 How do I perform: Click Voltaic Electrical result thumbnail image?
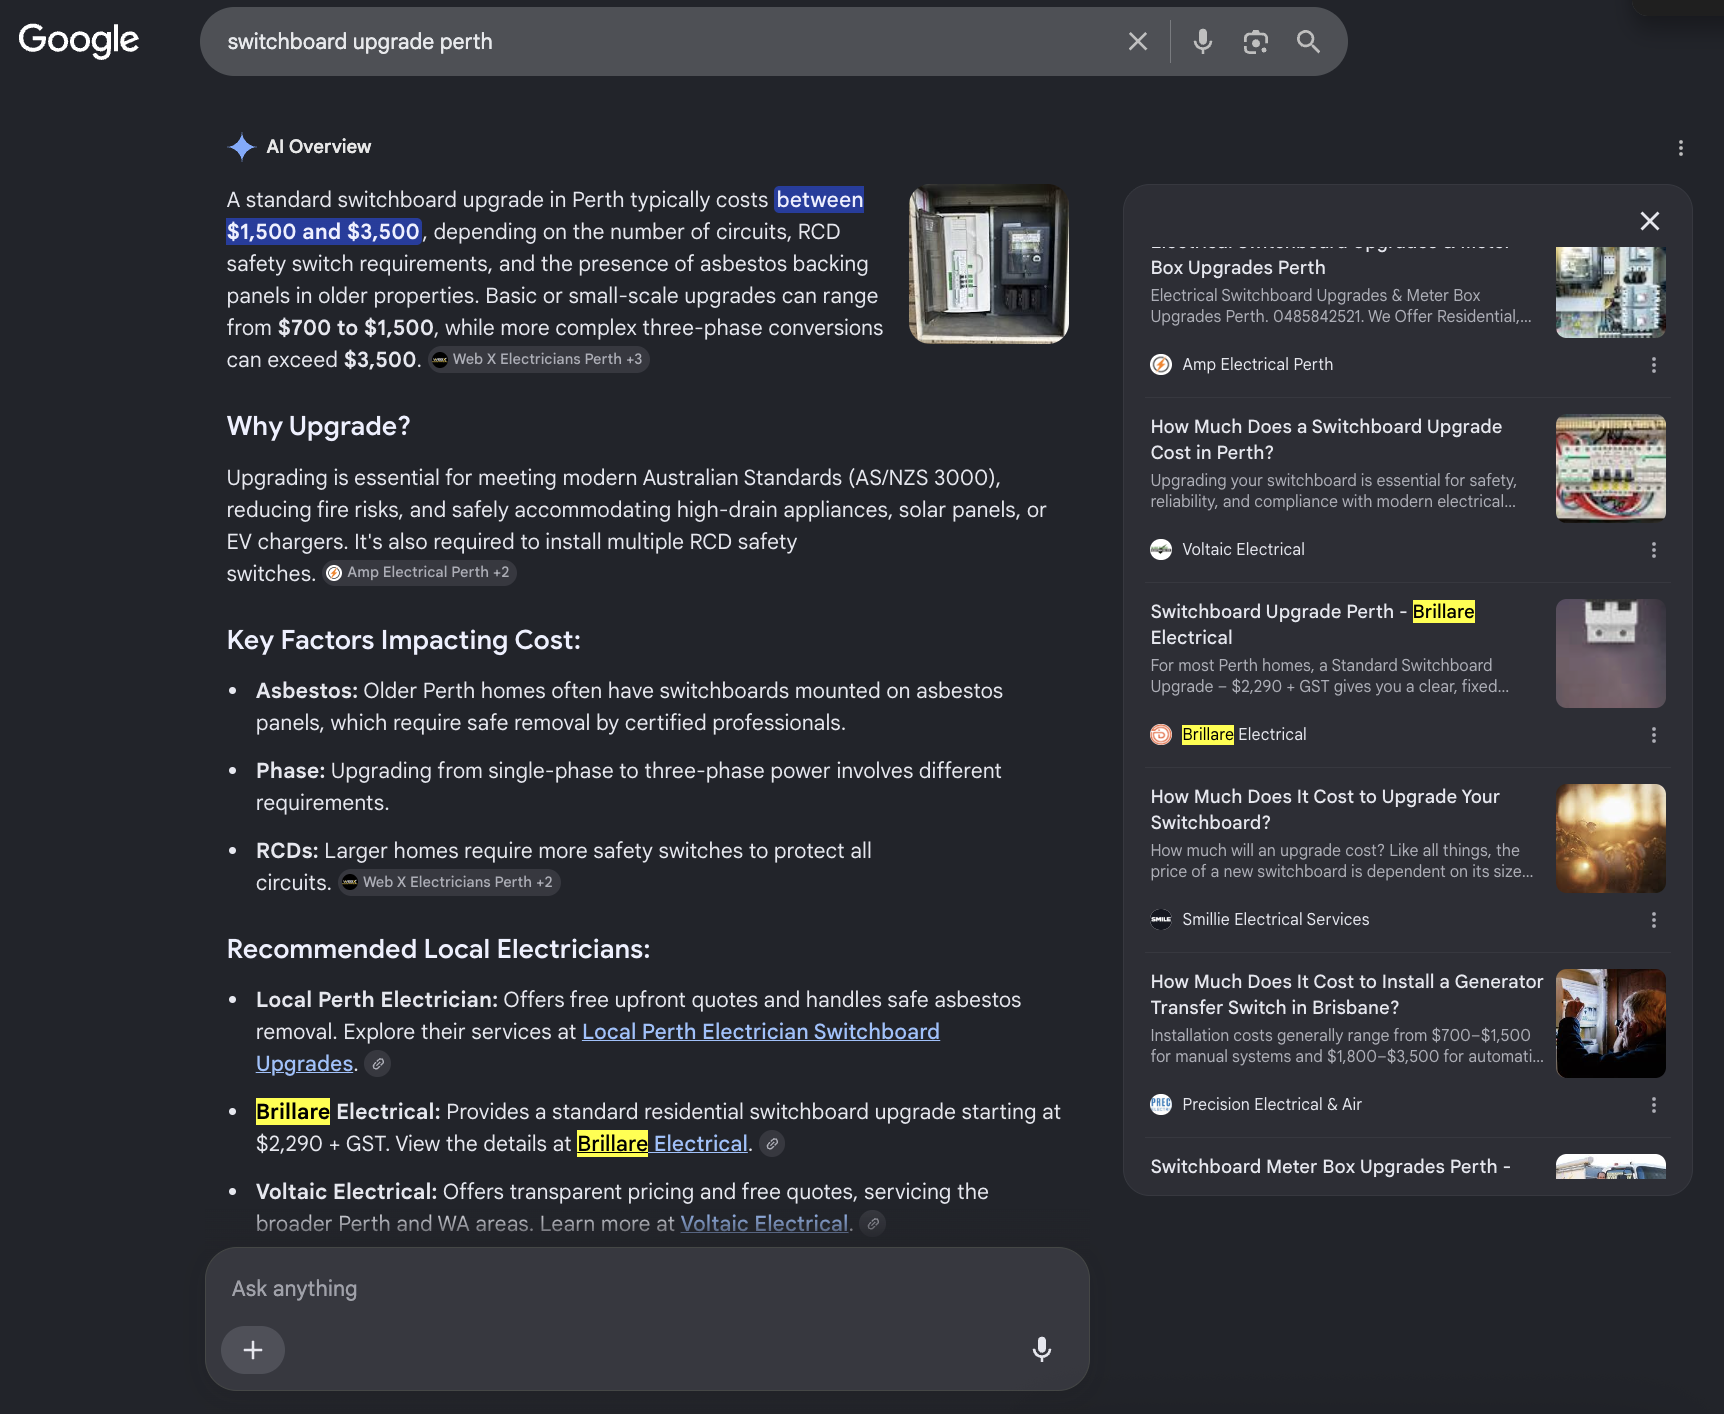(x=1611, y=468)
